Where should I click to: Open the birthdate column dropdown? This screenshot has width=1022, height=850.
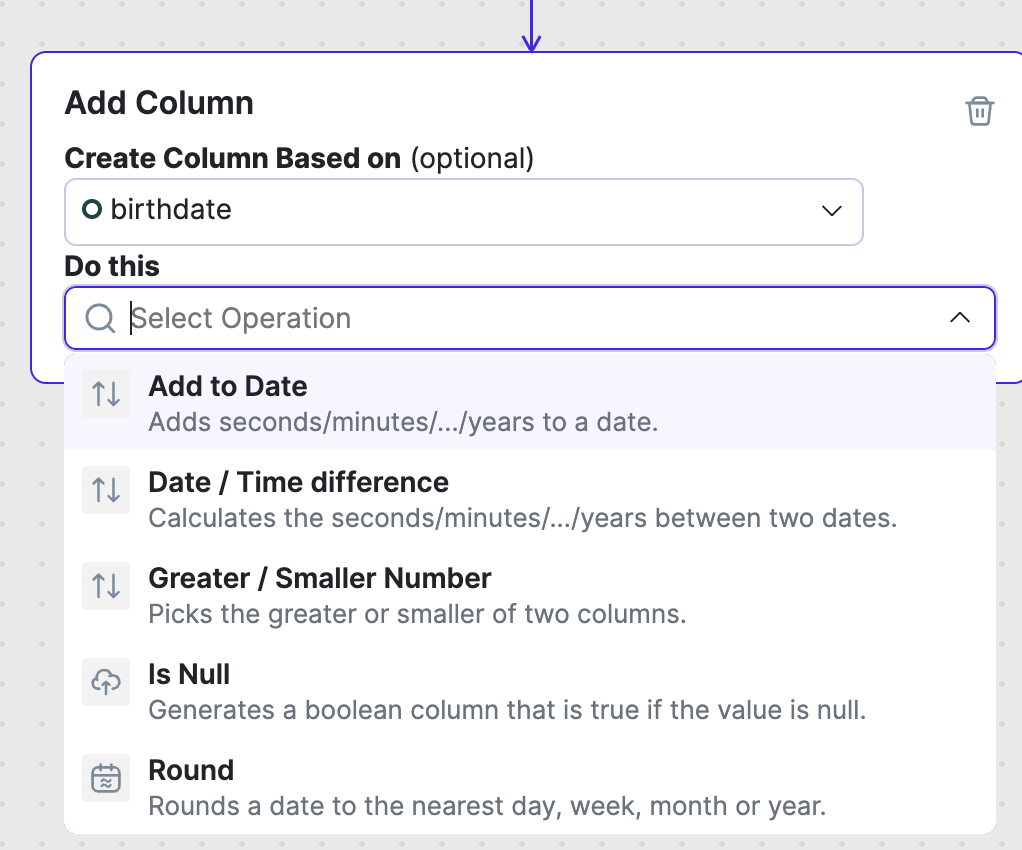pos(463,211)
